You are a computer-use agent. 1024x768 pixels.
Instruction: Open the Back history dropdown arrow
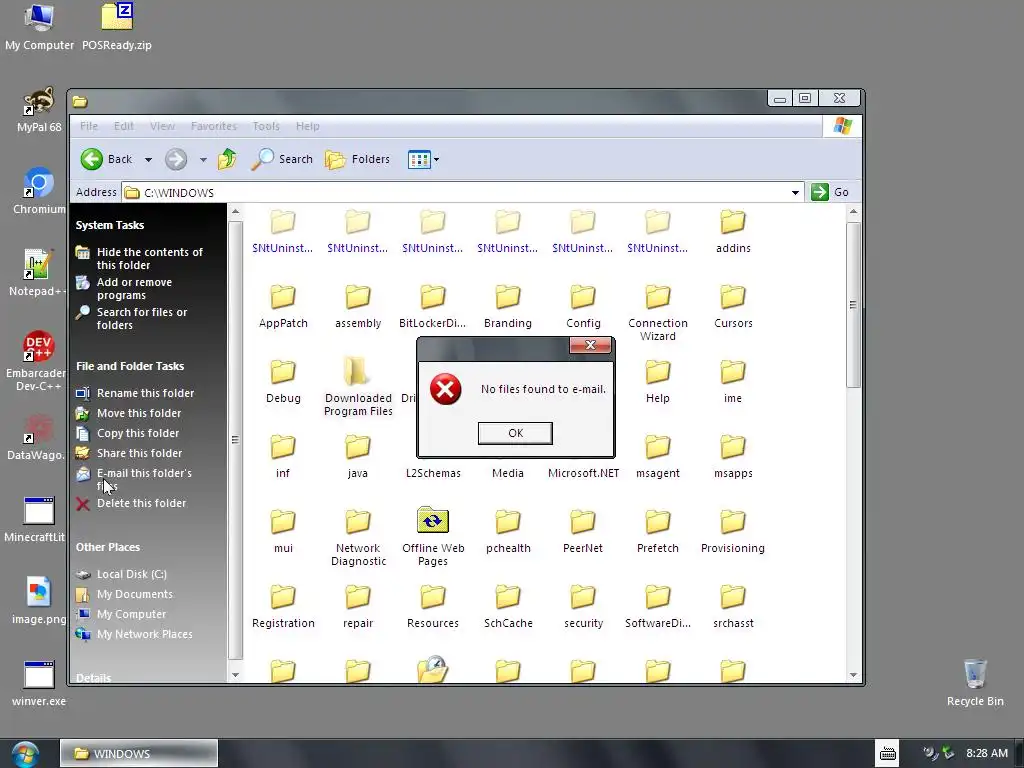point(148,159)
